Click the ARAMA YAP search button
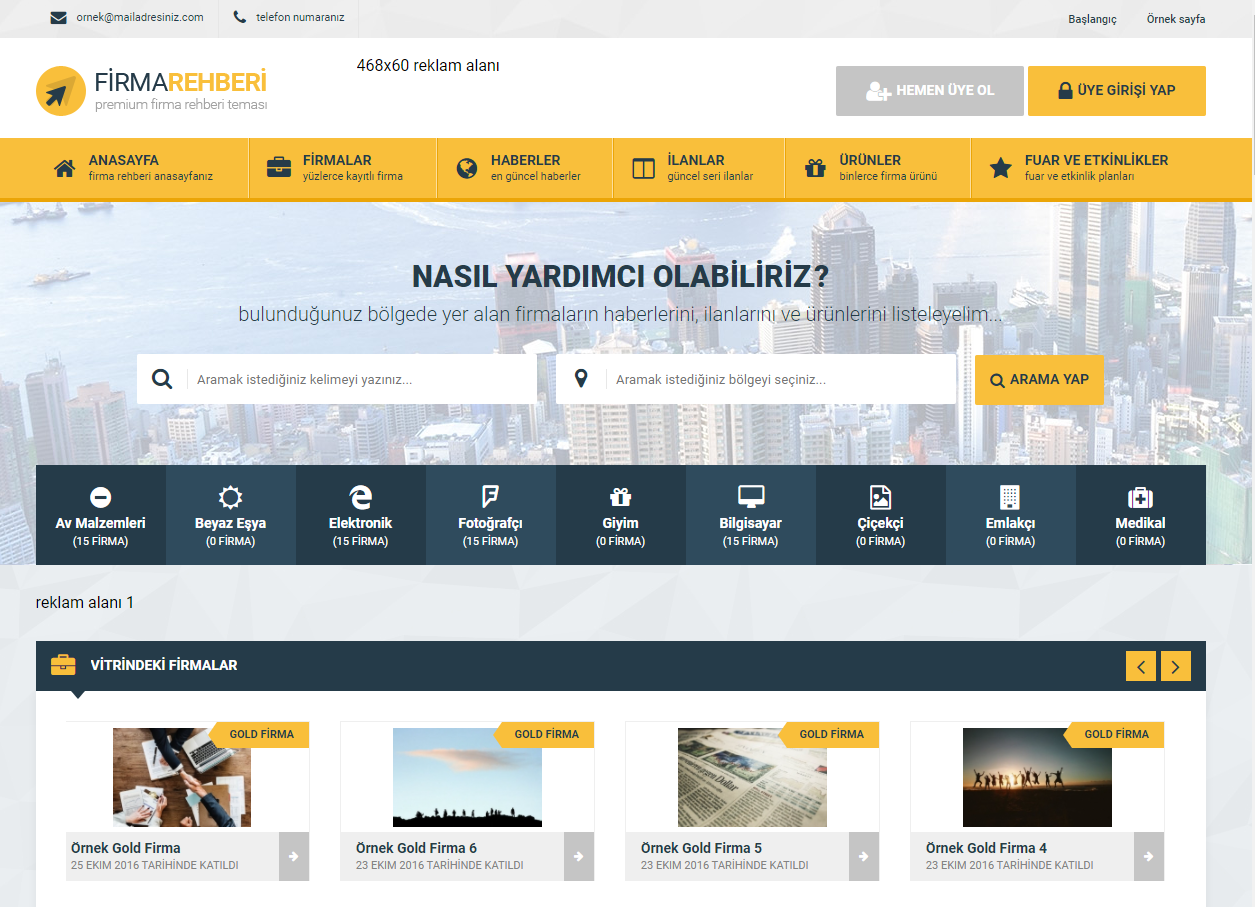This screenshot has width=1255, height=907. pyautogui.click(x=1038, y=380)
